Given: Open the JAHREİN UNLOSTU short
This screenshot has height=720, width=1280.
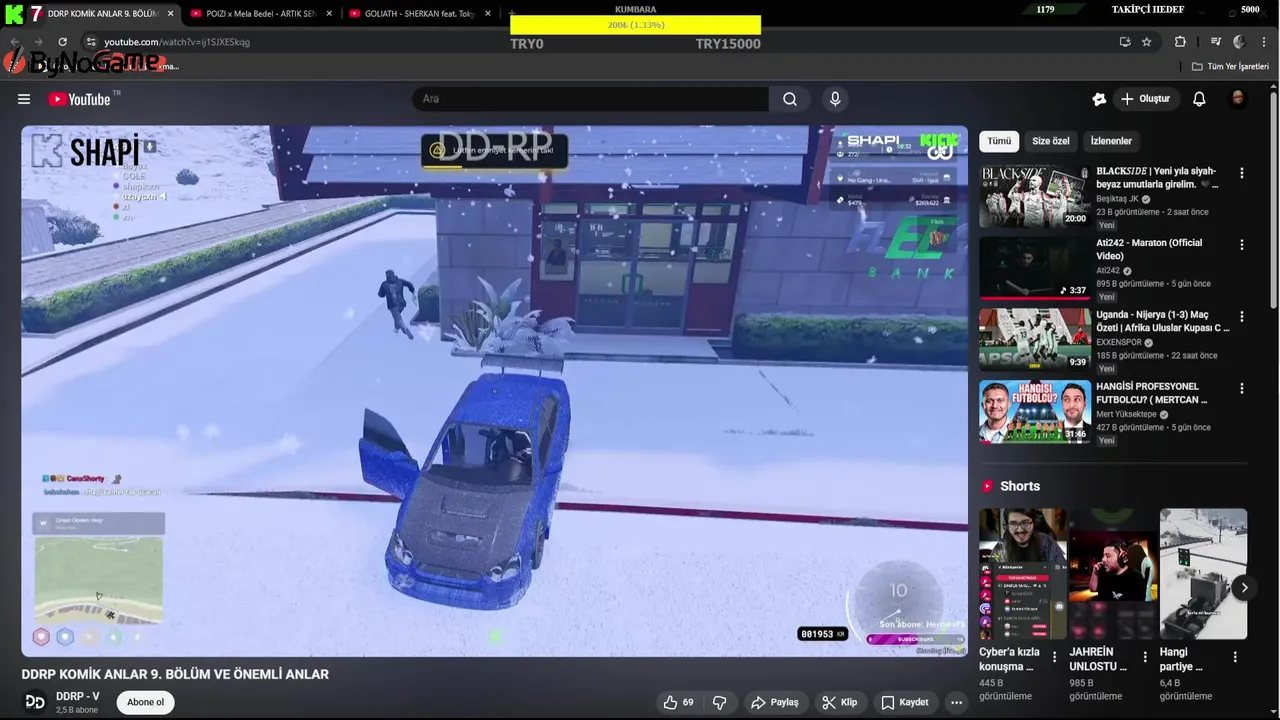Looking at the screenshot, I should click(x=1113, y=574).
